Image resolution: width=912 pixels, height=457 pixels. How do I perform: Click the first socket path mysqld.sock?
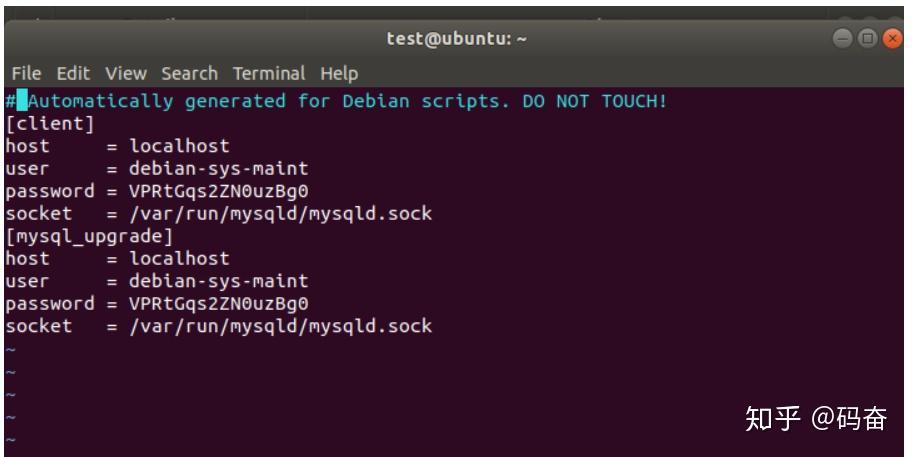(281, 214)
